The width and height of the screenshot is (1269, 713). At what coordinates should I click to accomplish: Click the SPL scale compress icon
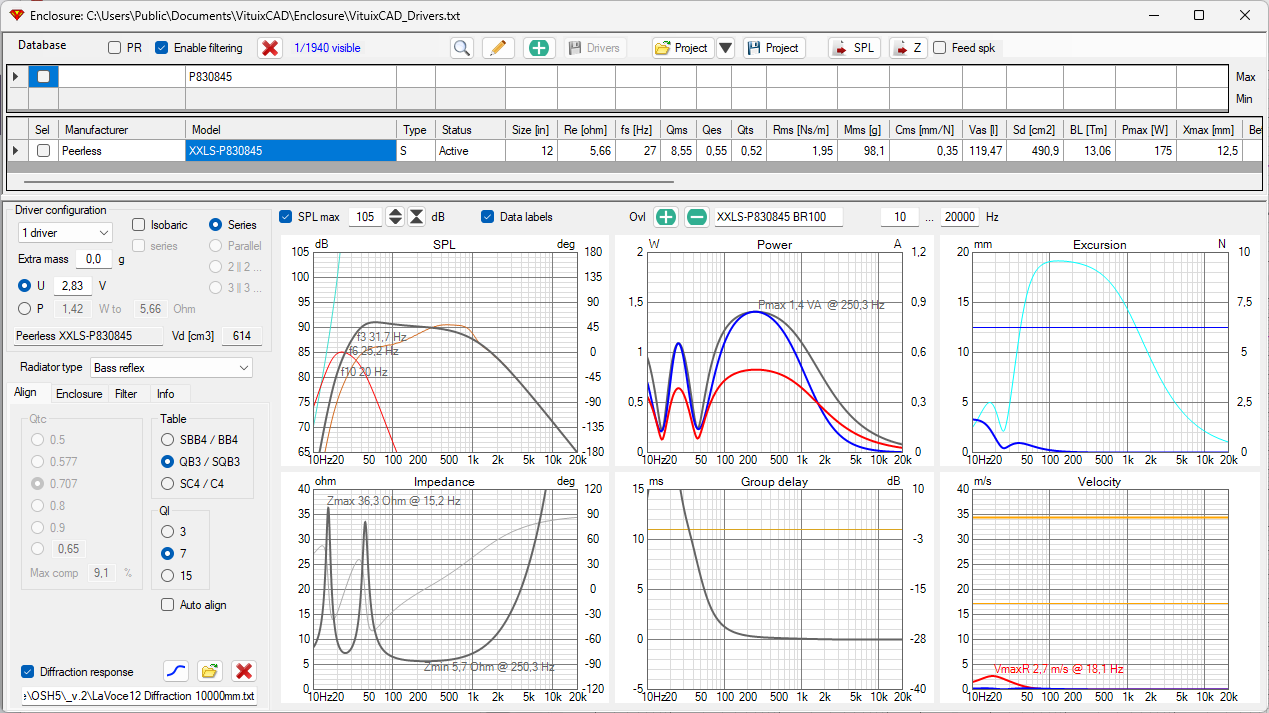416,217
